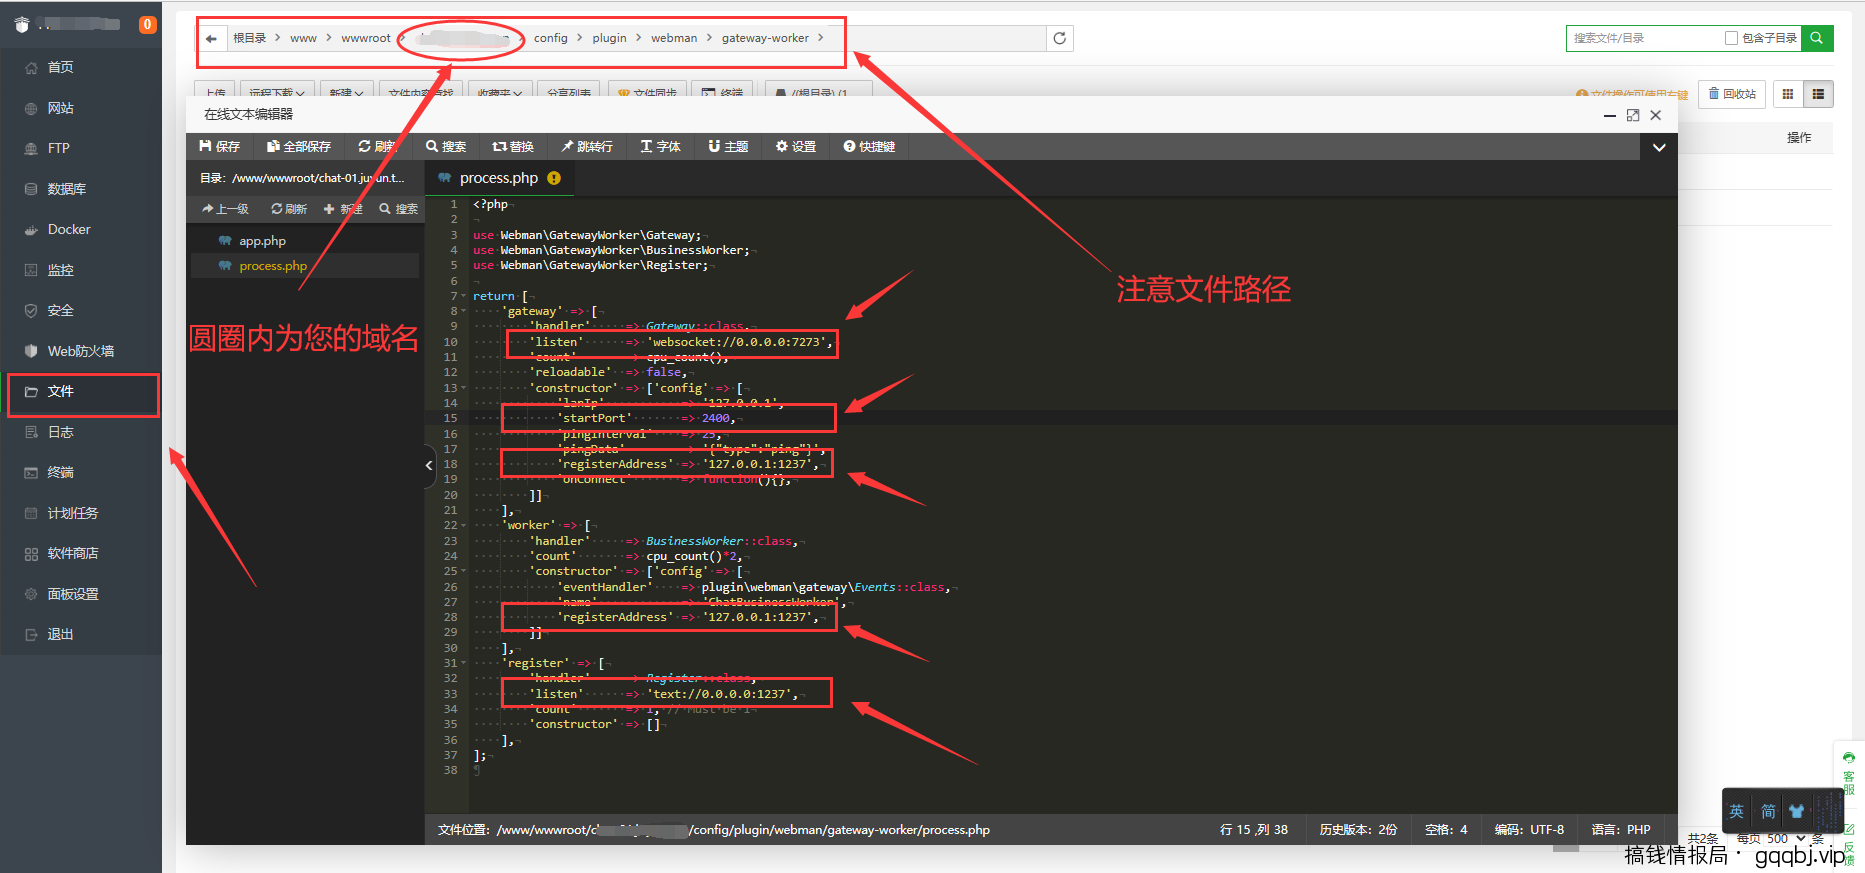This screenshot has height=873, width=1865.
Task: Collapse the editor file sidebar arrow
Action: click(429, 465)
